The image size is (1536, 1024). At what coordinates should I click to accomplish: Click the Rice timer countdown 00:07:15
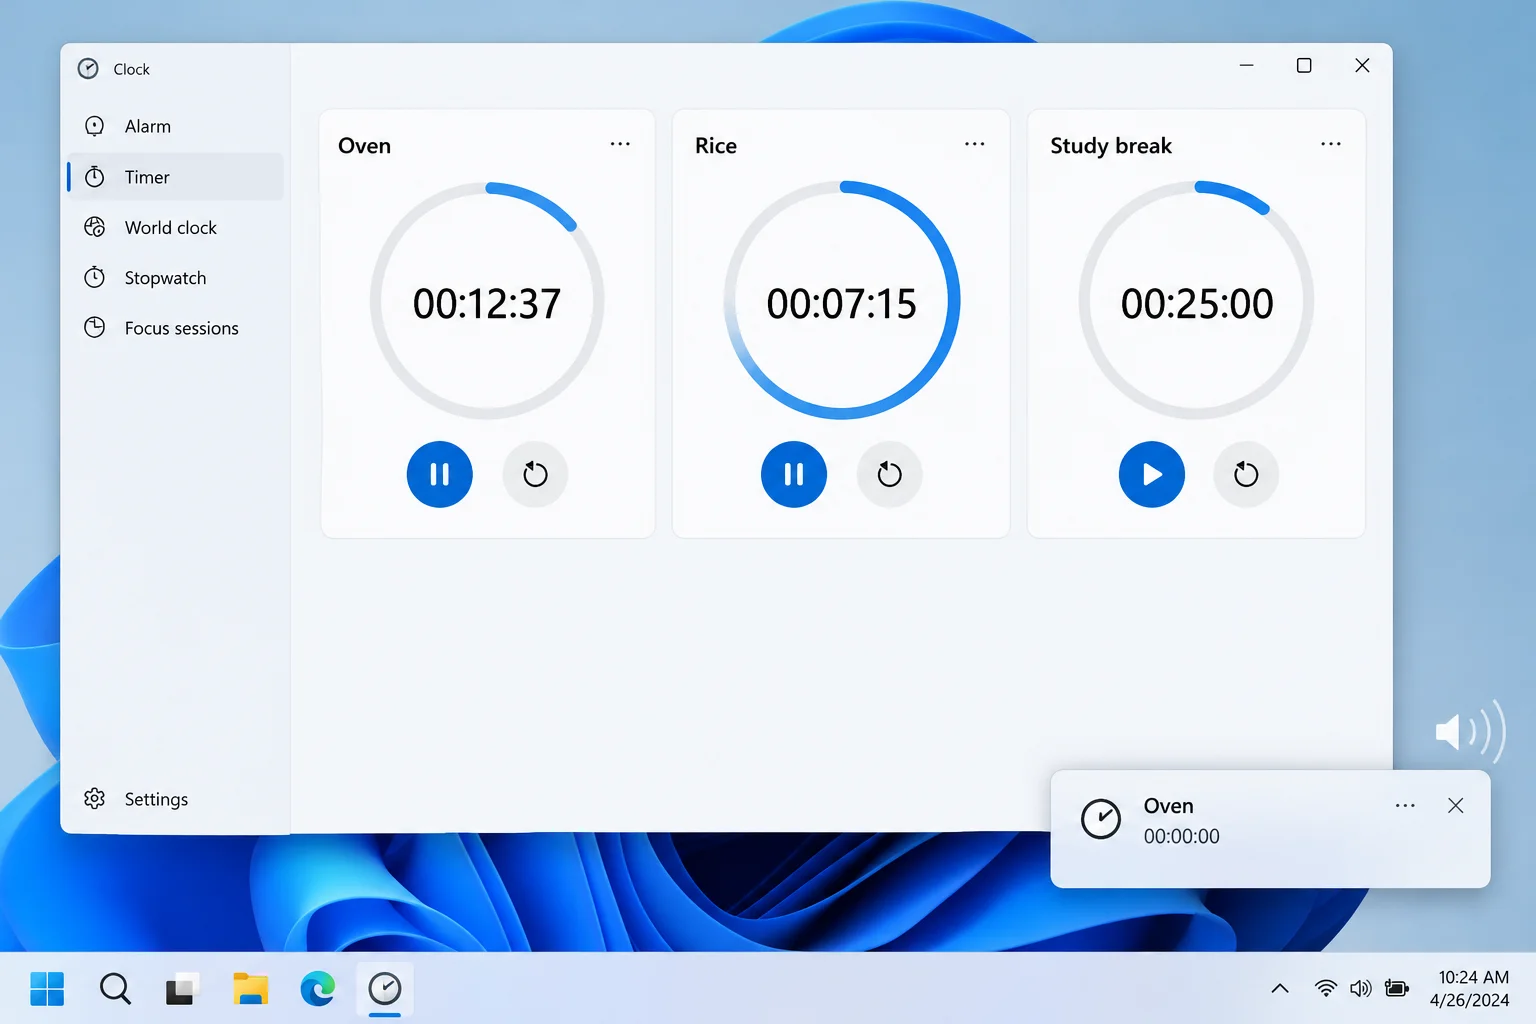click(x=842, y=304)
